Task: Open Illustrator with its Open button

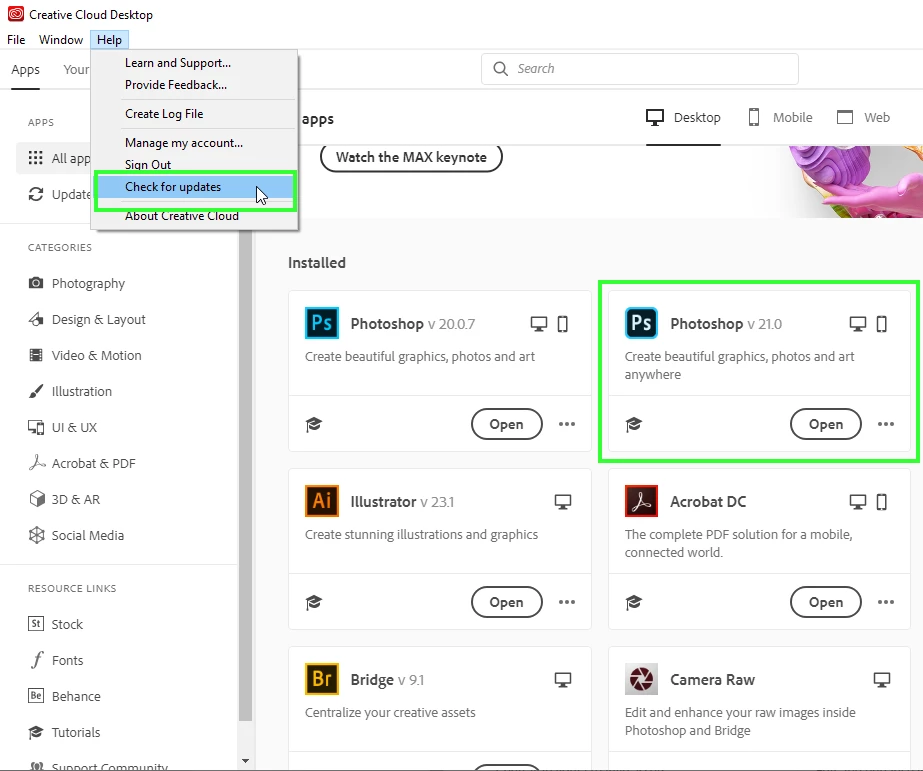Action: pos(506,602)
